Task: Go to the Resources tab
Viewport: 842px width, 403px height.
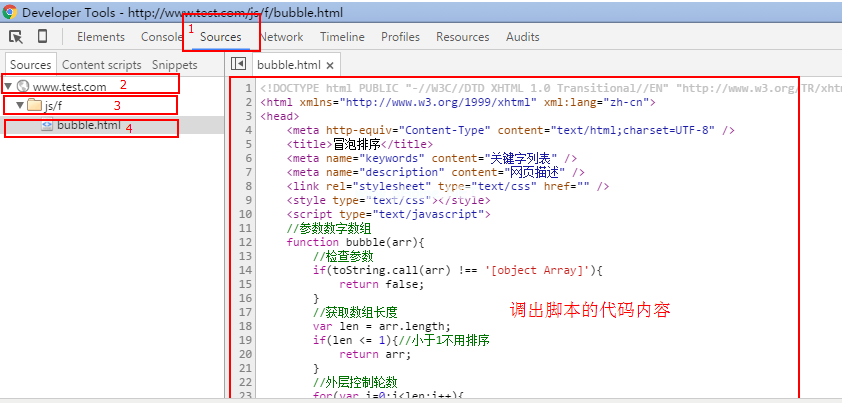Action: 462,37
